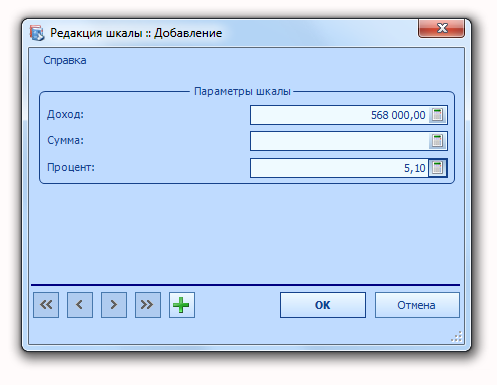497x385 pixels.
Task: Click the resize grip in the dialog corner
Action: pyautogui.click(x=456, y=337)
